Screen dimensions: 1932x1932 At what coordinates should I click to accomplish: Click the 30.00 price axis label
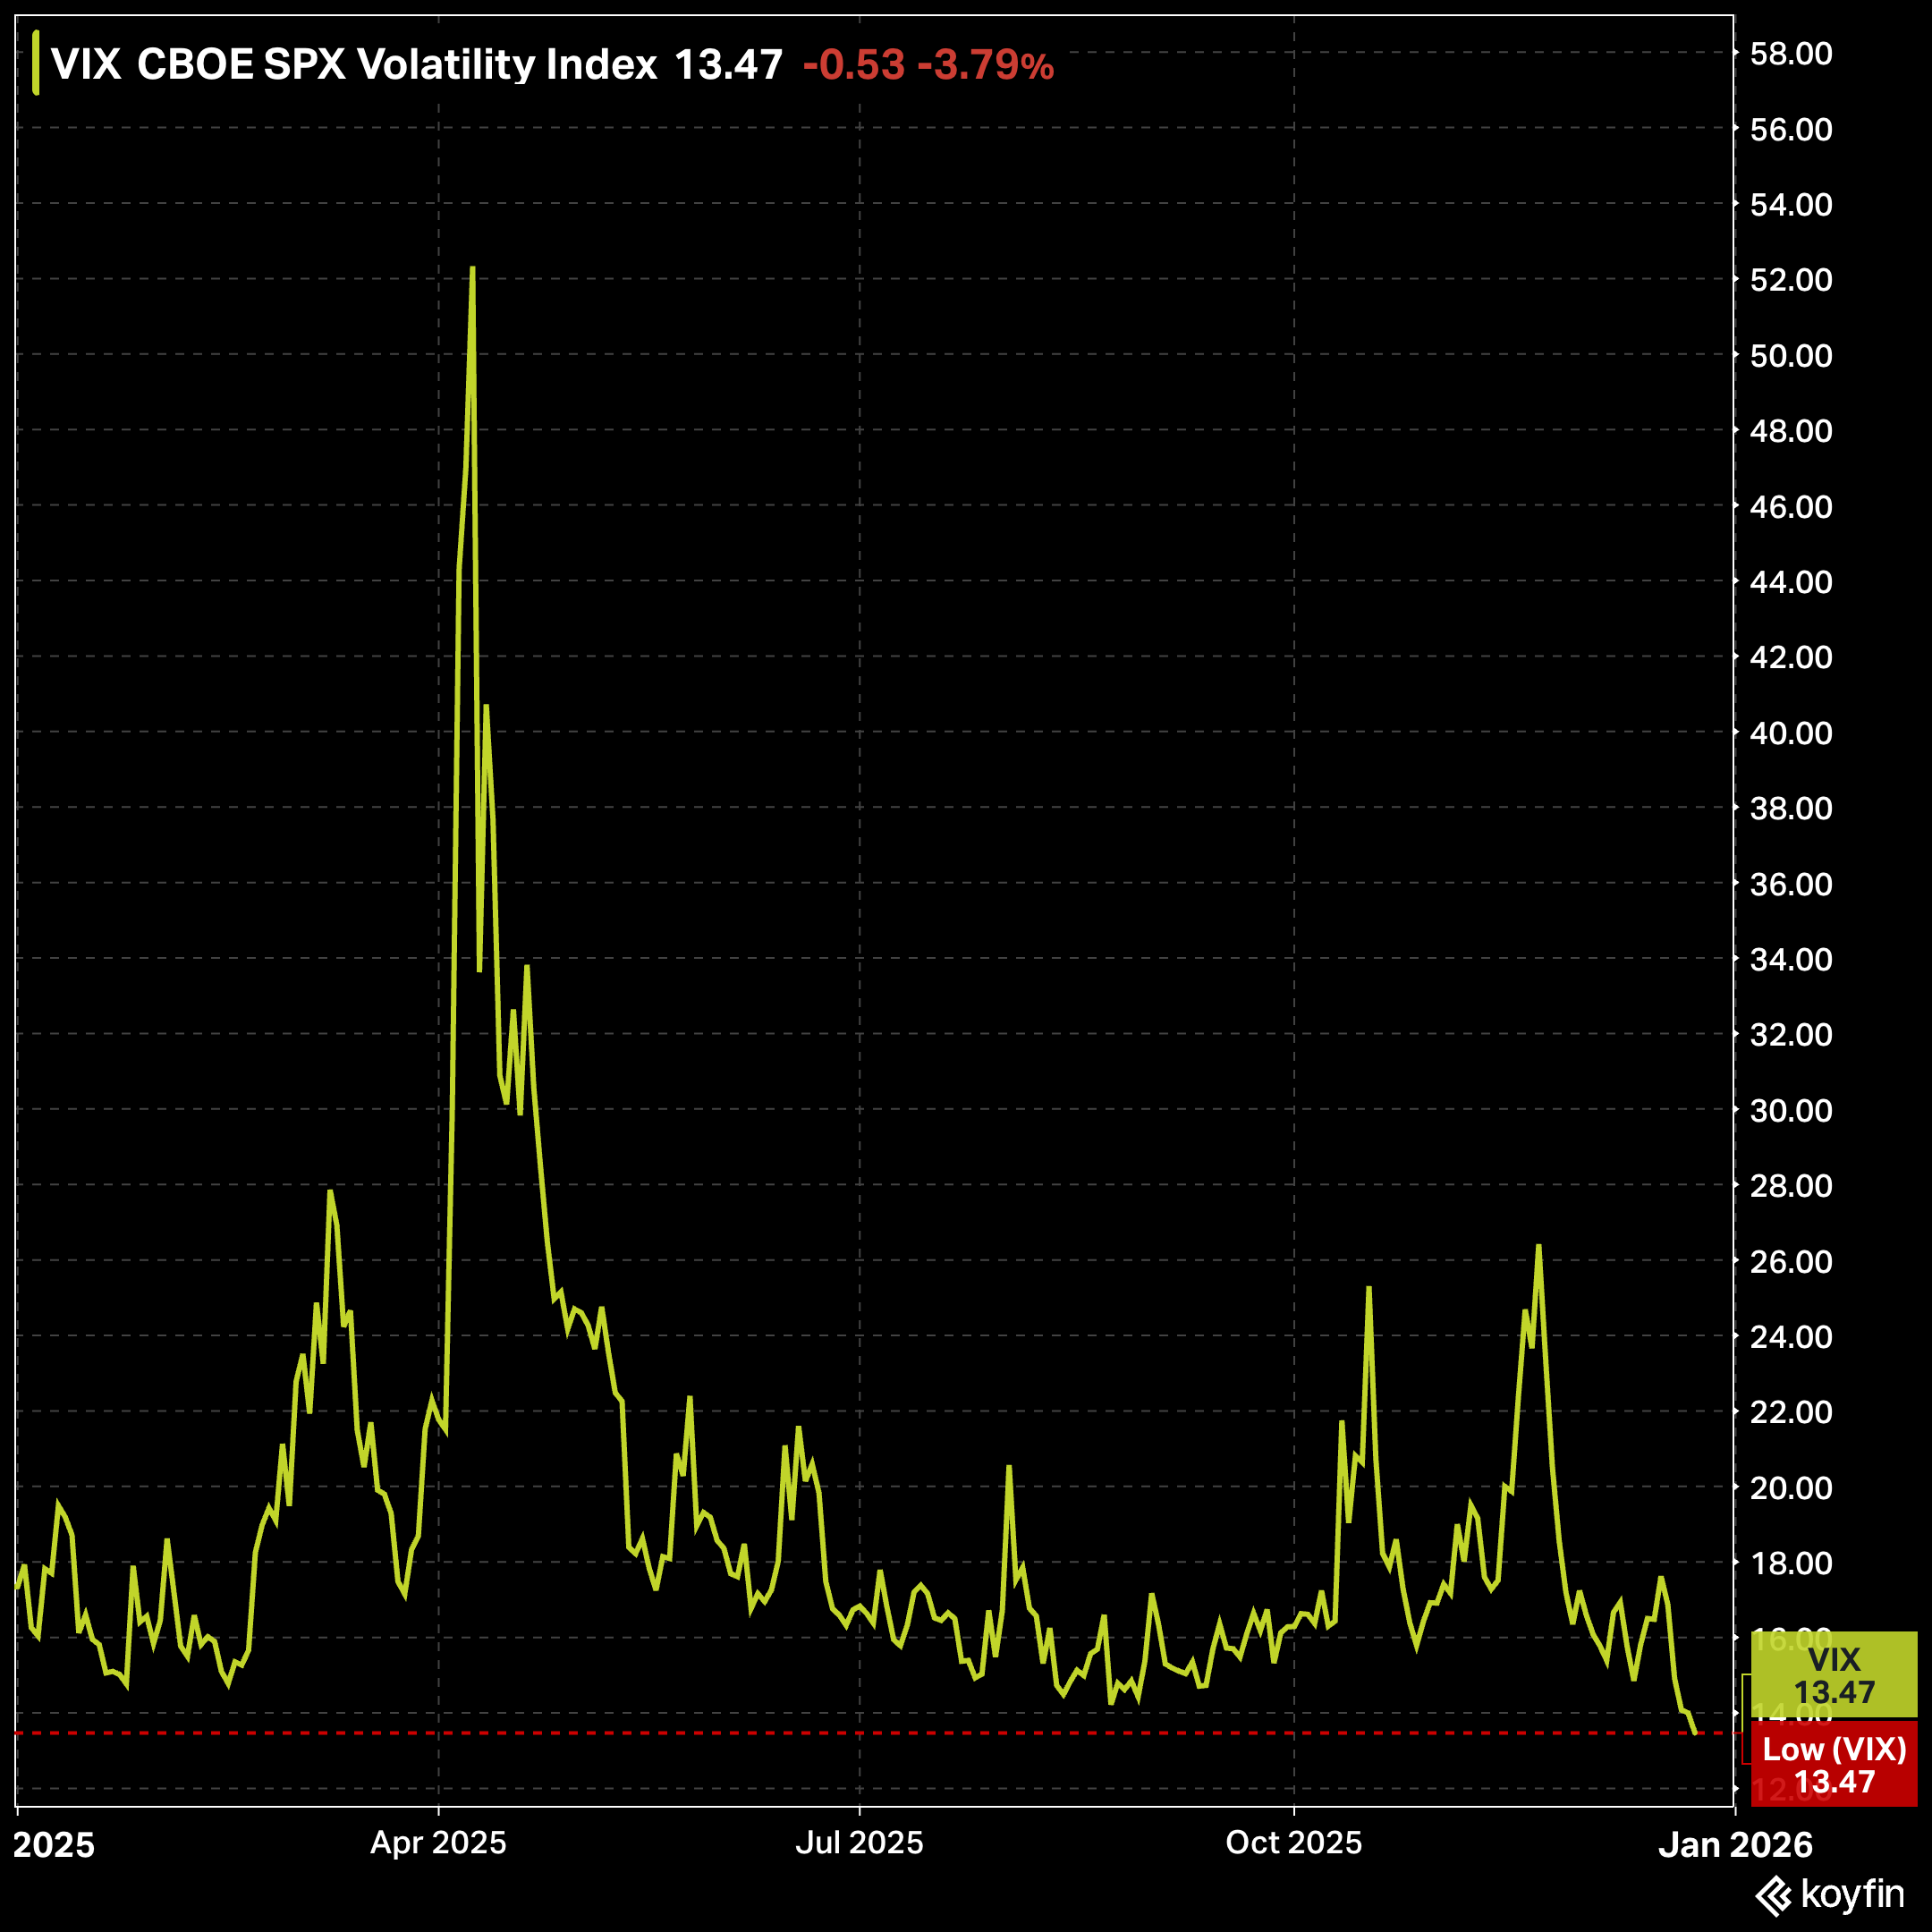1791,1110
